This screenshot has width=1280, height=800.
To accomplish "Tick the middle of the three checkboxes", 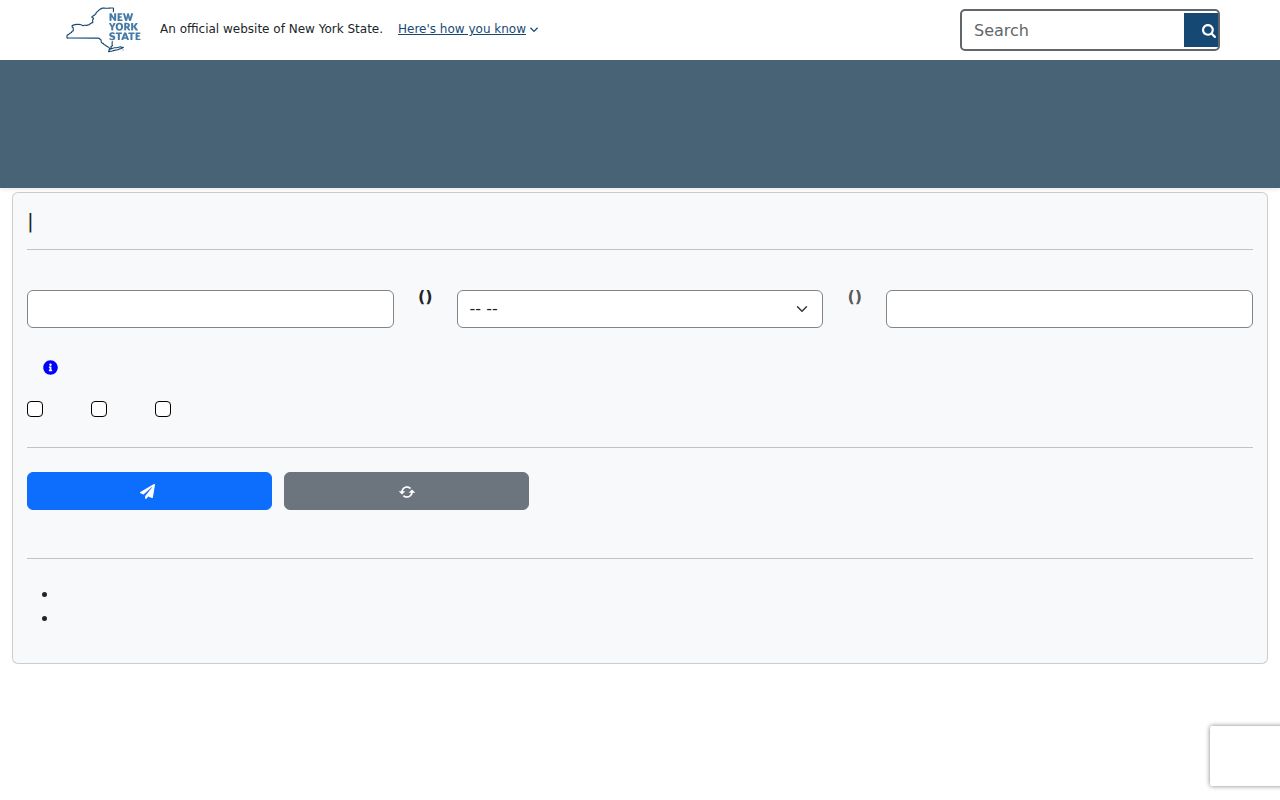I will (99, 409).
